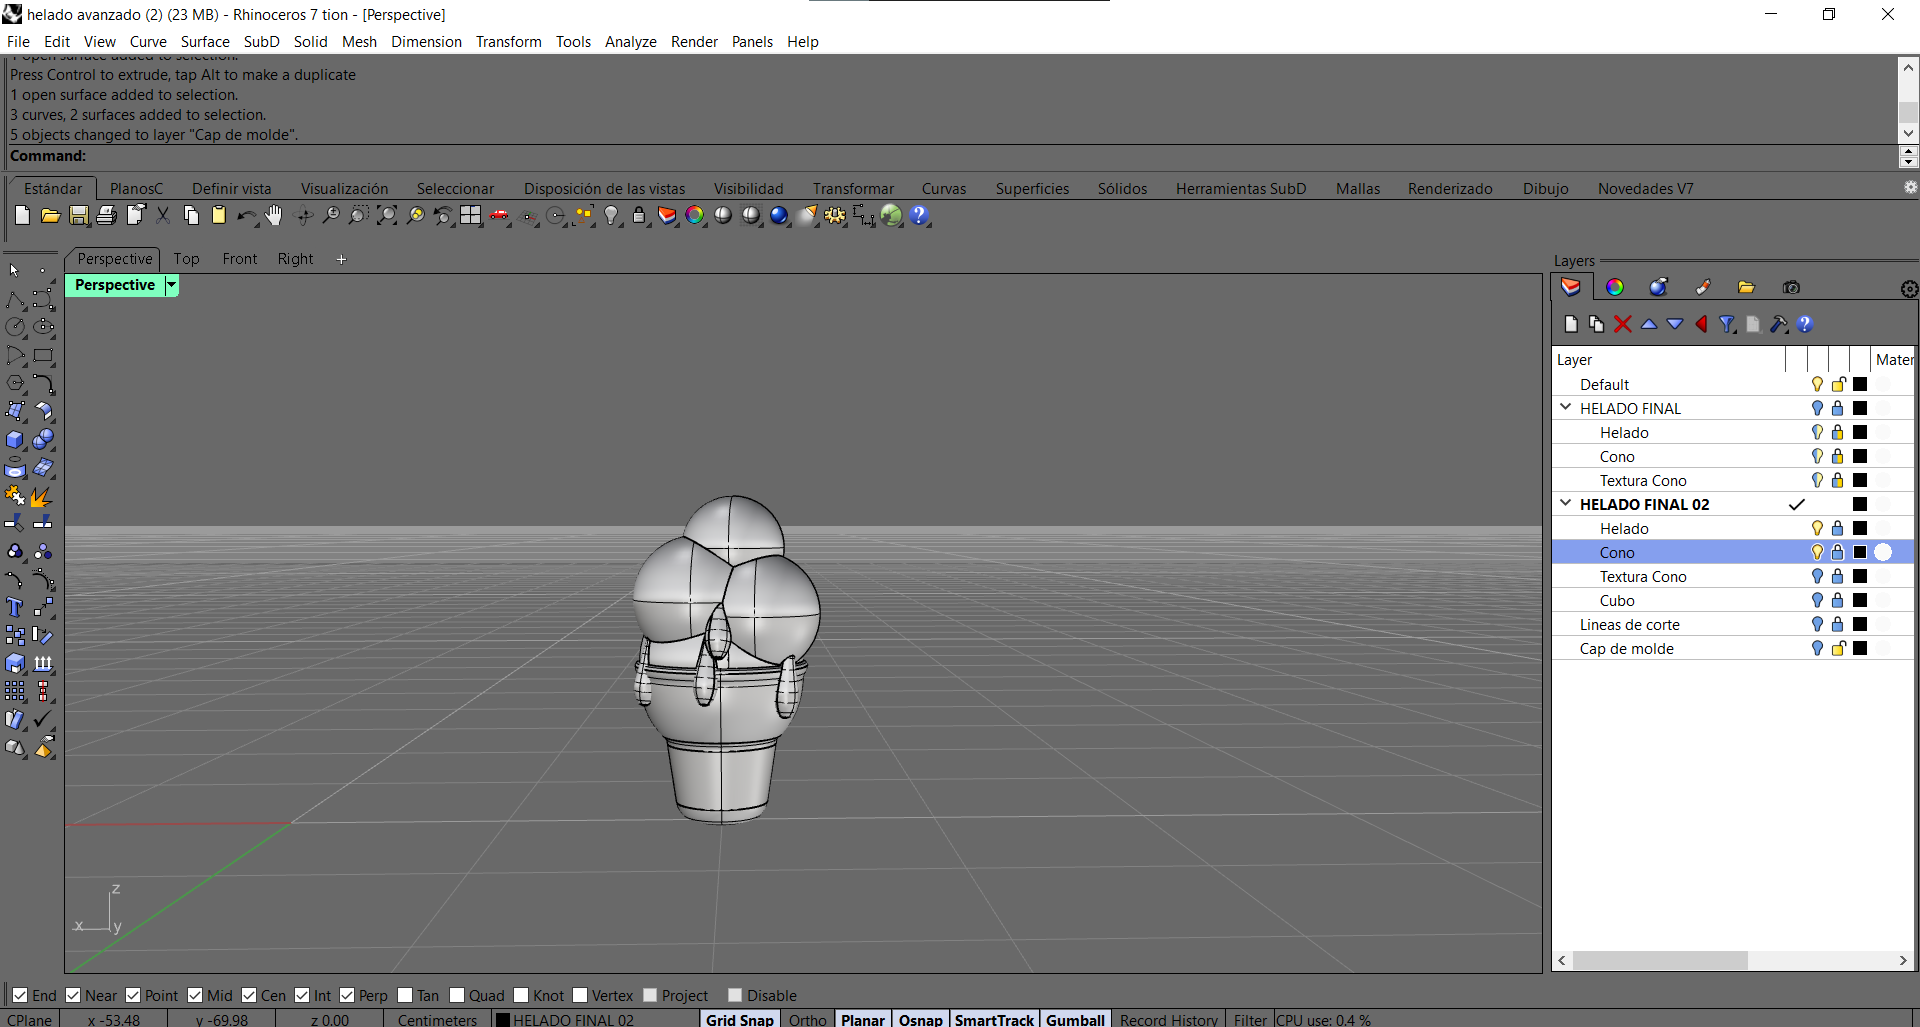Click the Rotate View icon

click(304, 215)
